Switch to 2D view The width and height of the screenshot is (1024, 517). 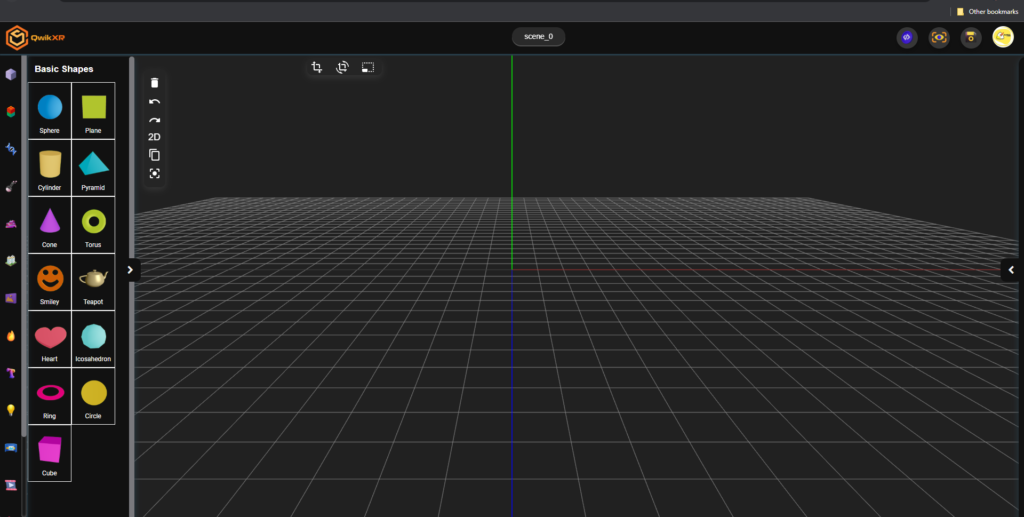point(154,137)
